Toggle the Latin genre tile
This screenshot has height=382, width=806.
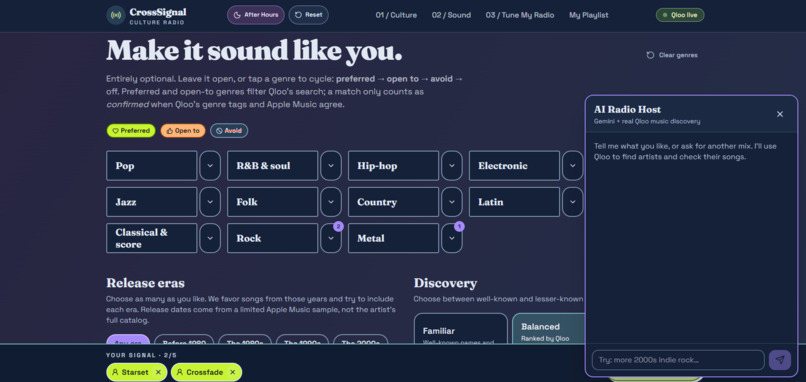[x=514, y=202]
